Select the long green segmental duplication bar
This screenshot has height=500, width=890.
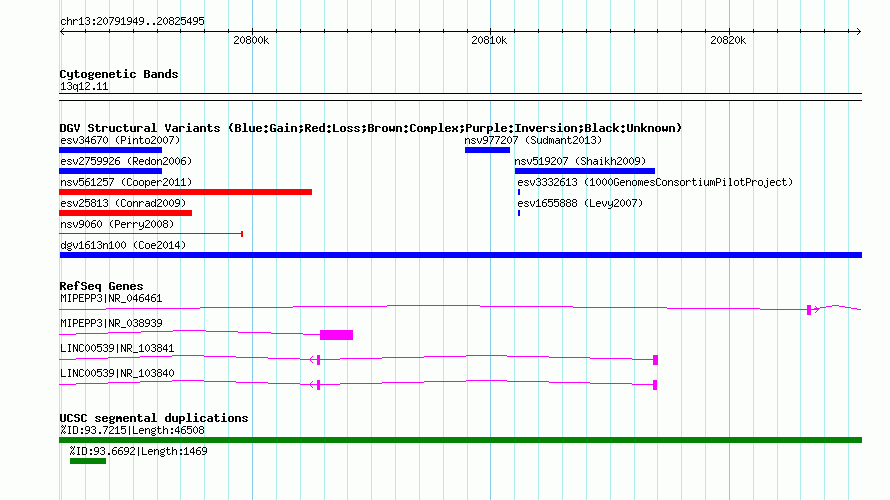click(x=460, y=440)
